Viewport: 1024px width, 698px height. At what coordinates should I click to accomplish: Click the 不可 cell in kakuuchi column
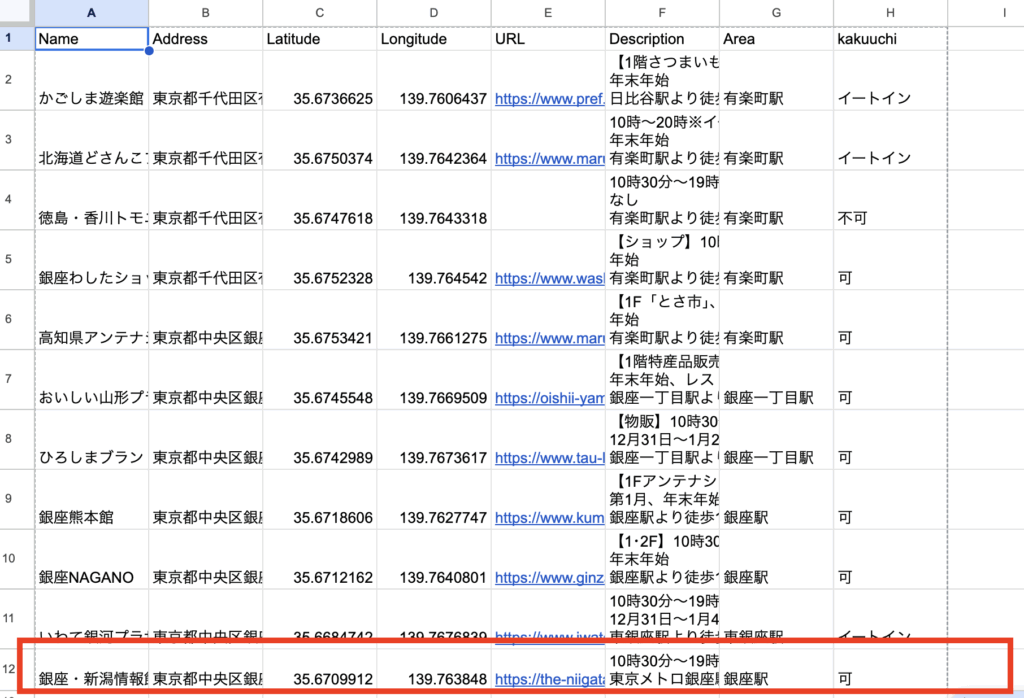pyautogui.click(x=890, y=218)
